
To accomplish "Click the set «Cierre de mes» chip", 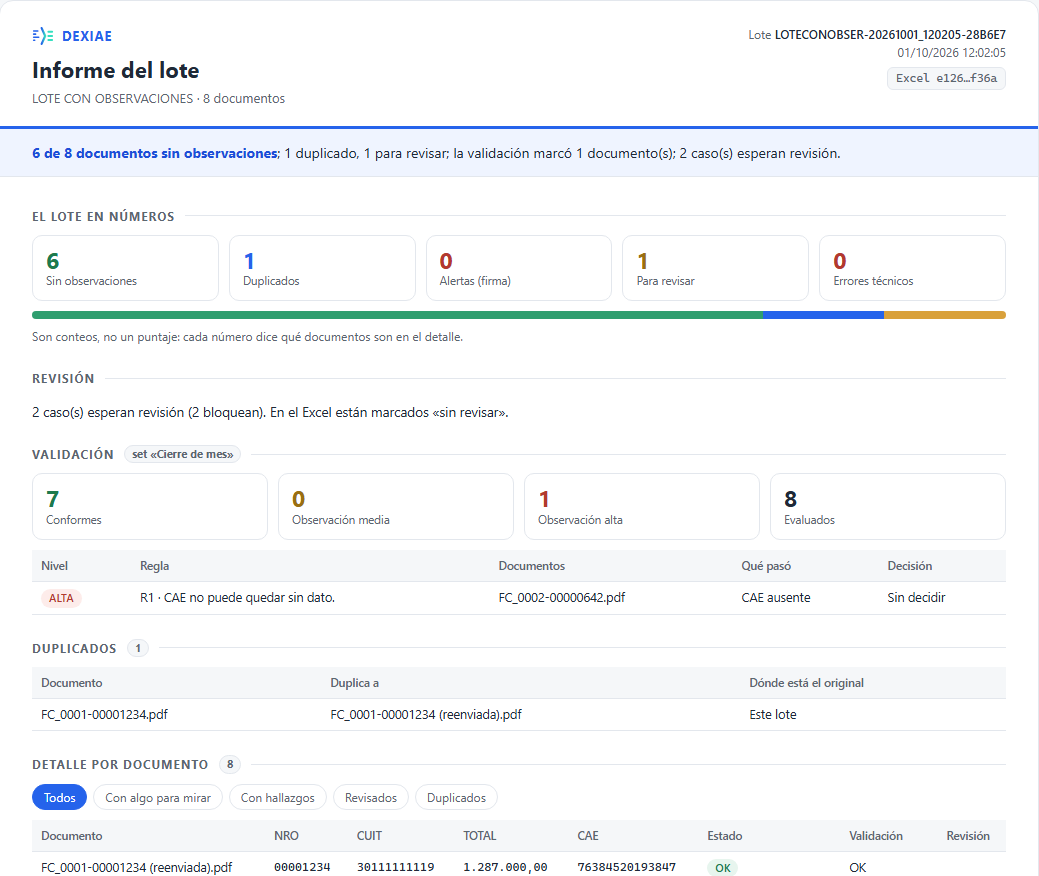I will coord(182,455).
